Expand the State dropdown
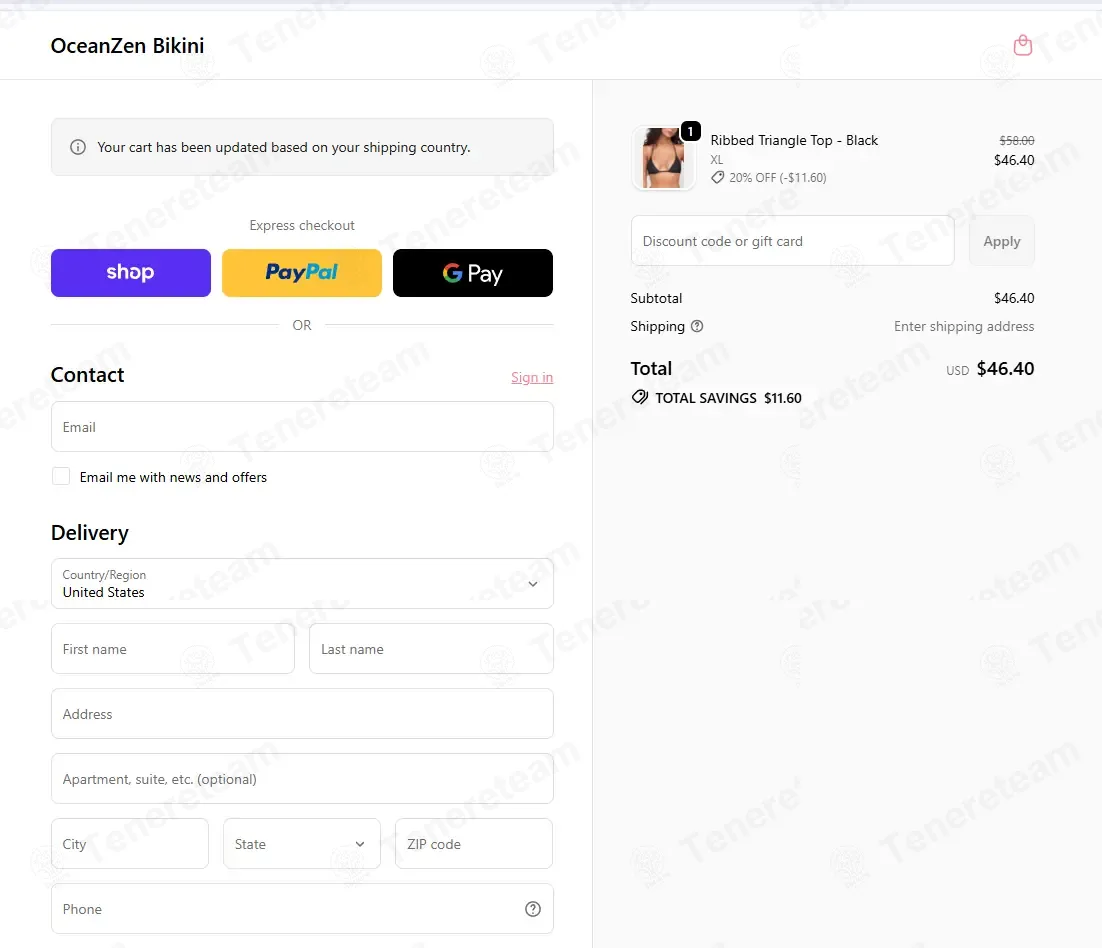The height and width of the screenshot is (948, 1102). (x=302, y=843)
